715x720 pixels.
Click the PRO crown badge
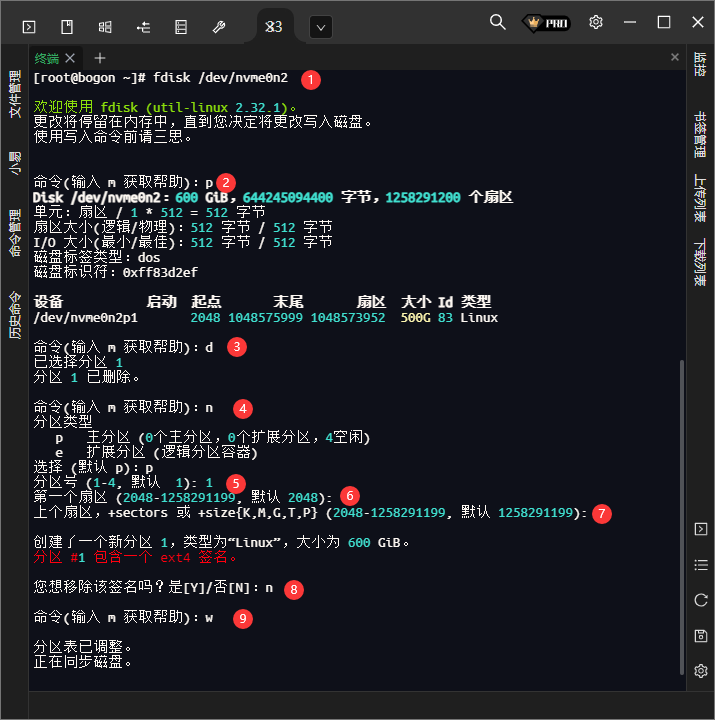pyautogui.click(x=546, y=22)
